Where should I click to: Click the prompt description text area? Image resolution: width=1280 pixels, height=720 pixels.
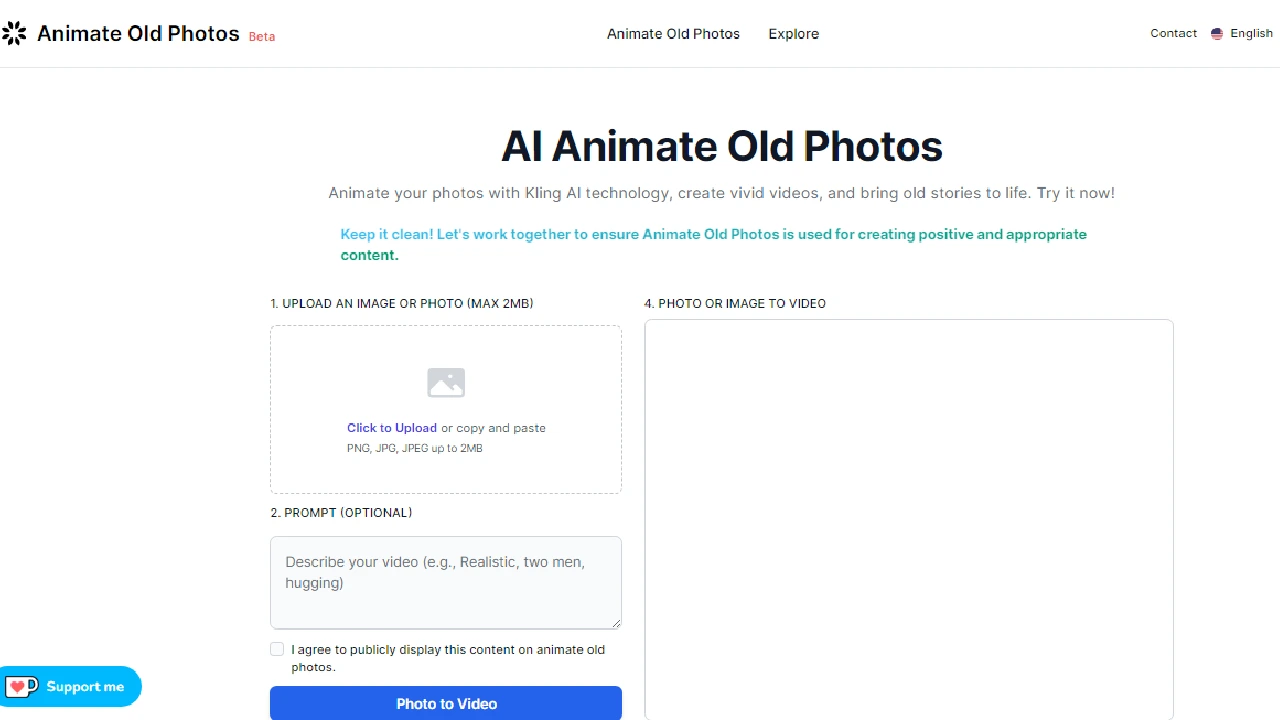coord(446,582)
